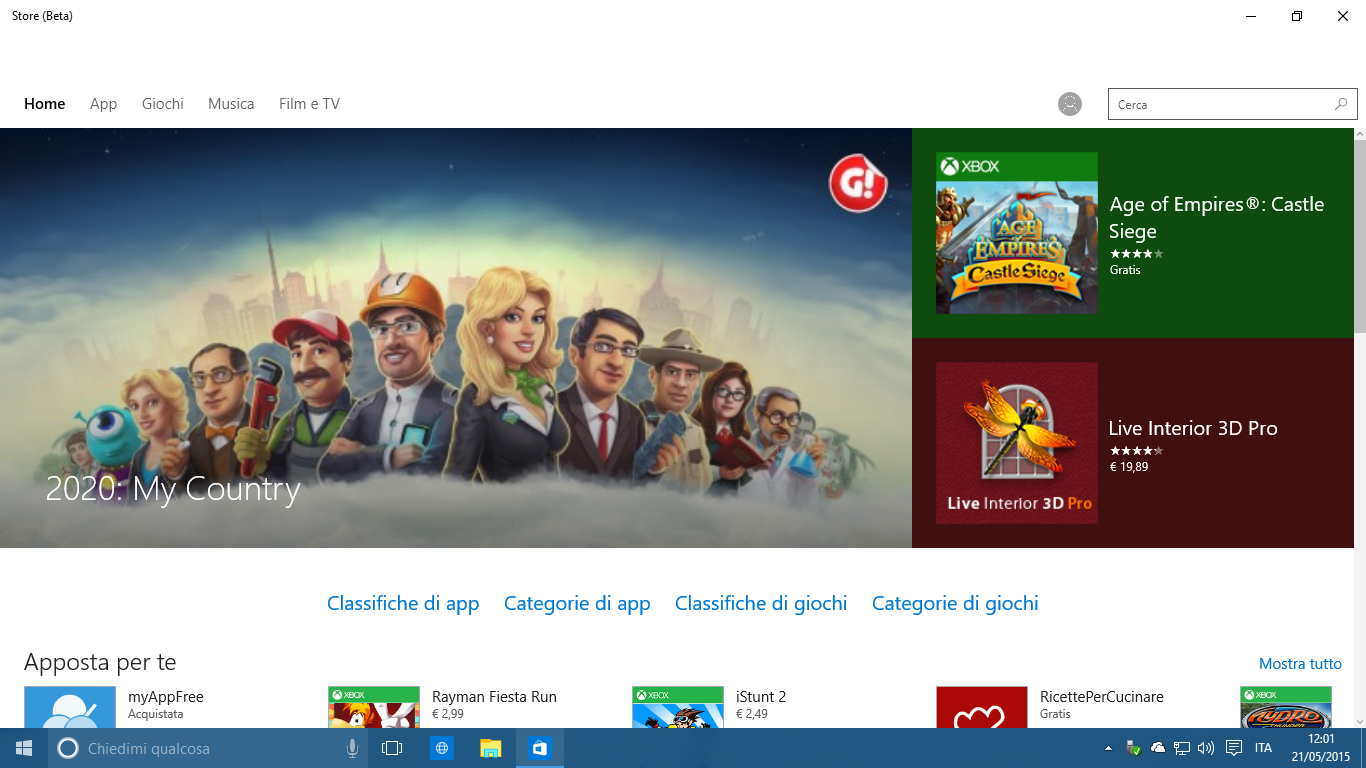Click inside Chiedimi qualcosa search box

[210, 748]
